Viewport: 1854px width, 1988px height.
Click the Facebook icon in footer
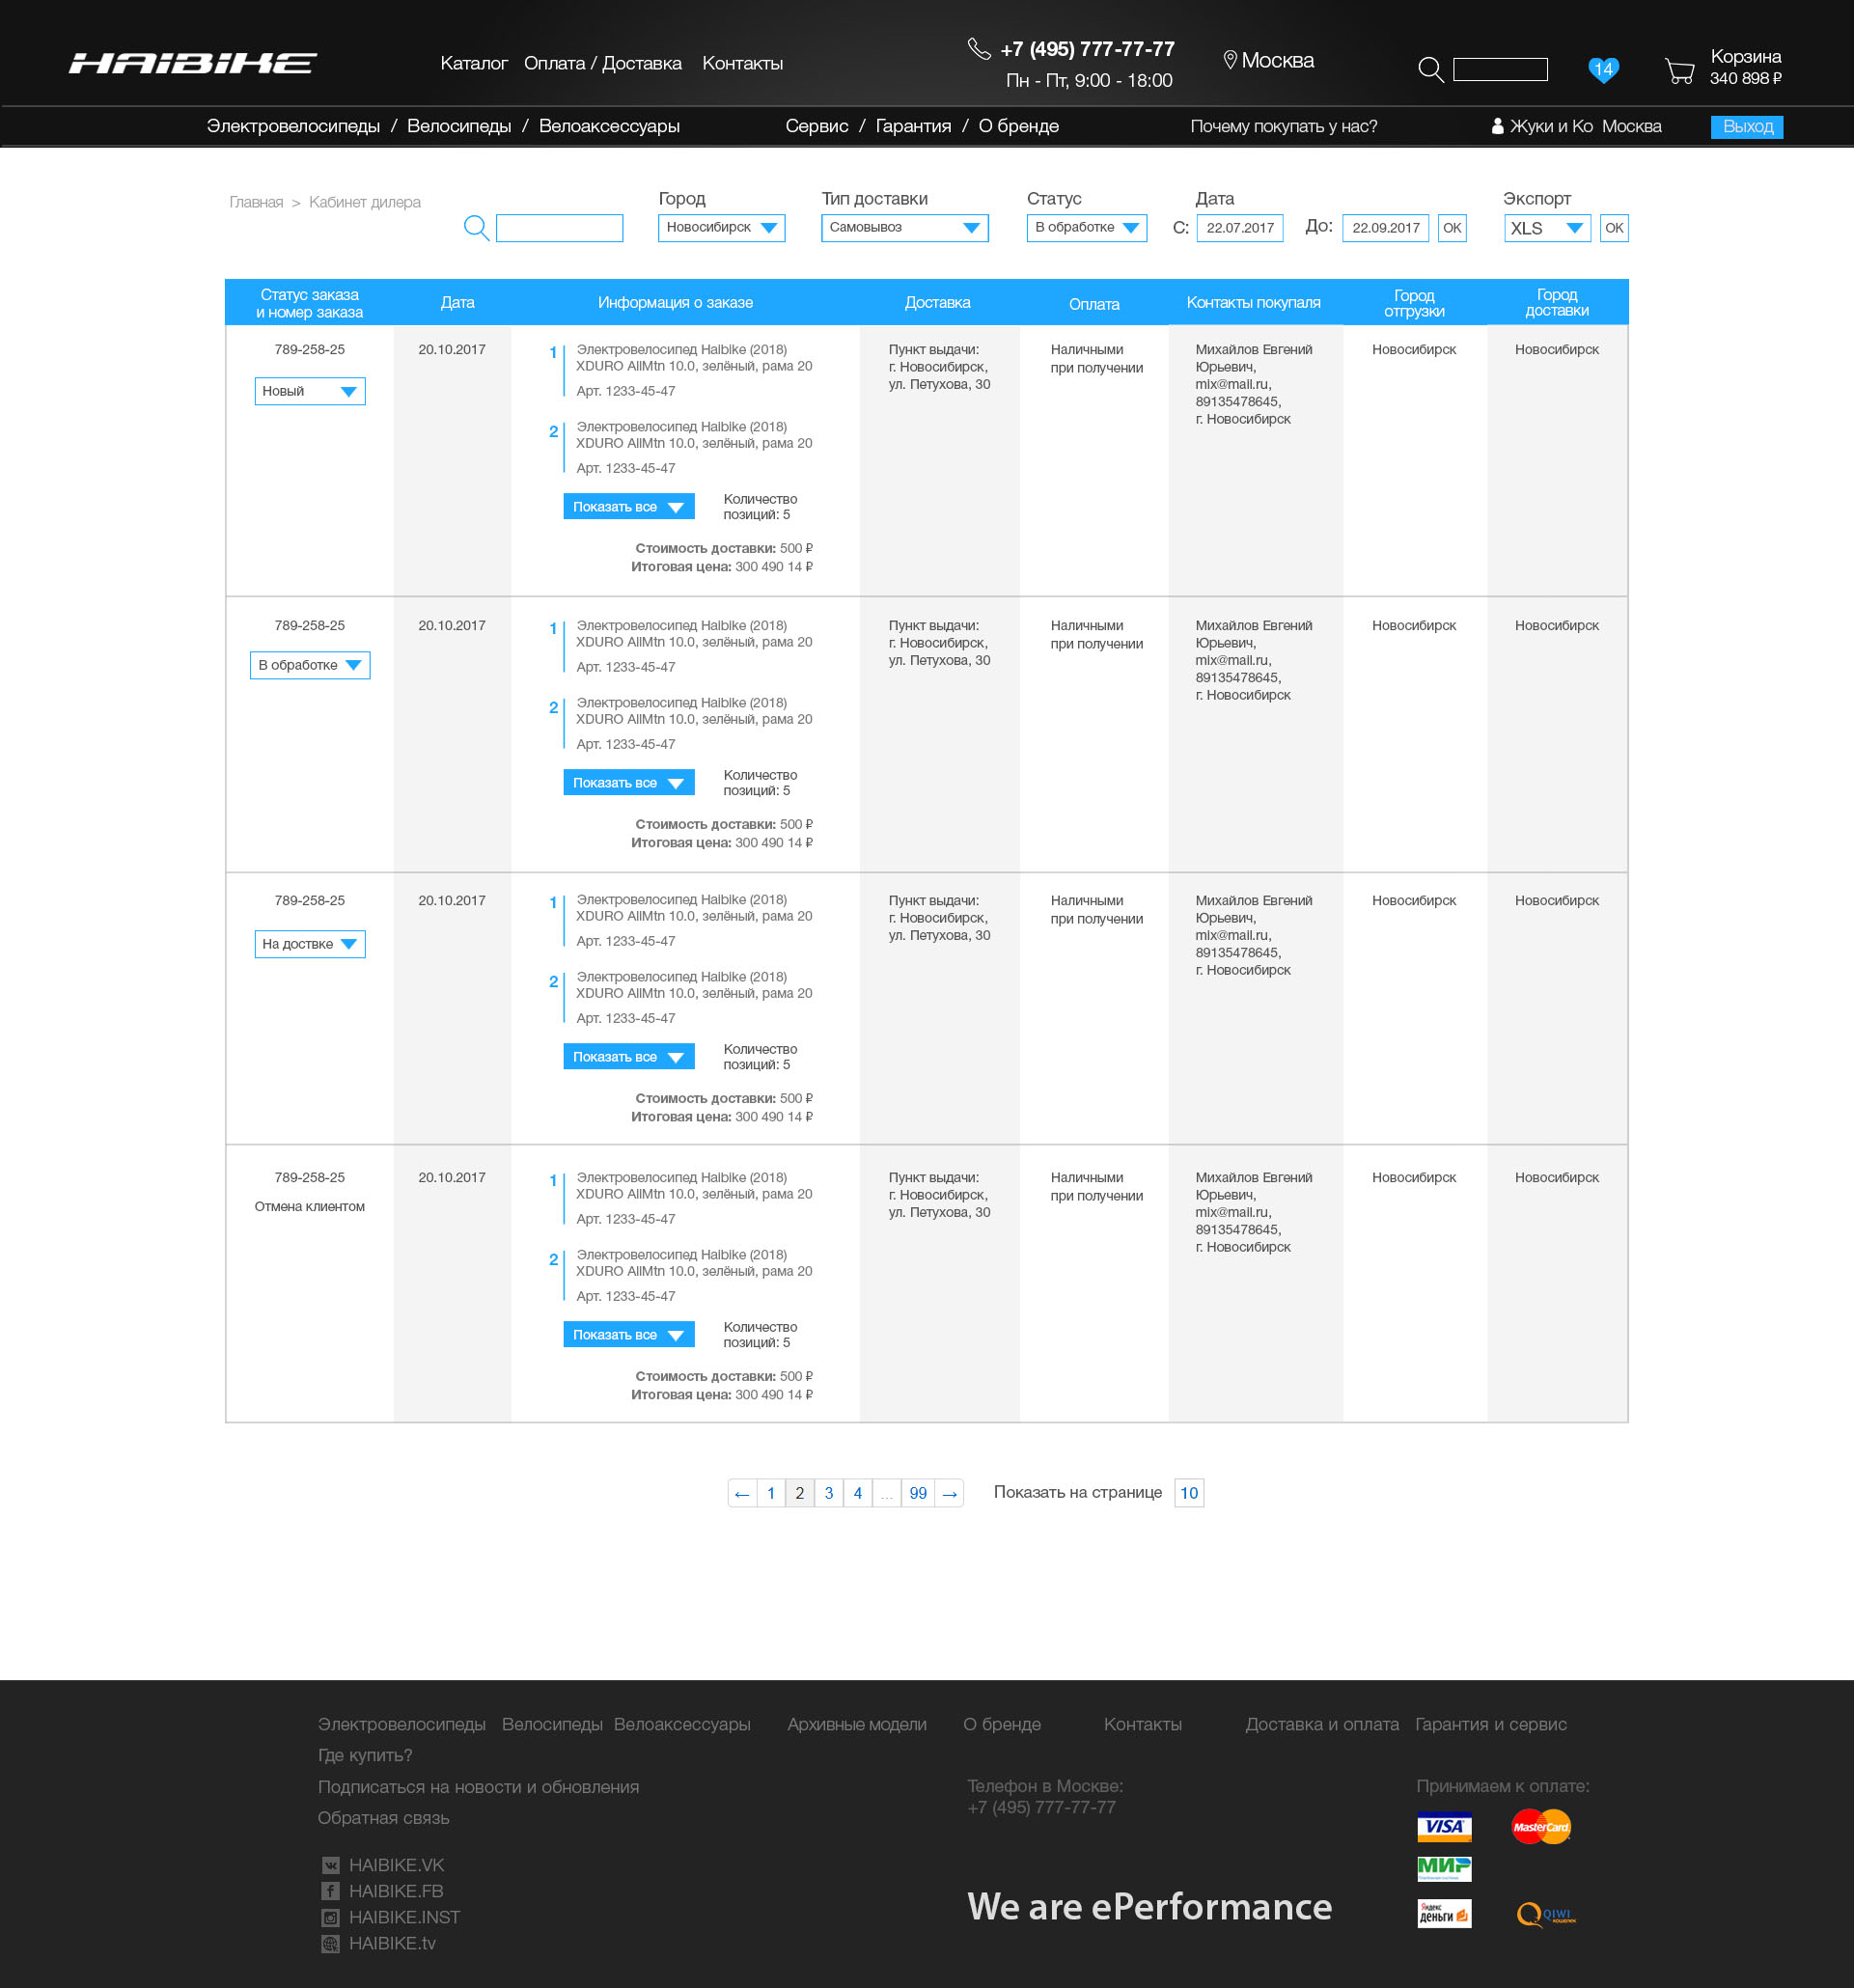pyautogui.click(x=330, y=1891)
